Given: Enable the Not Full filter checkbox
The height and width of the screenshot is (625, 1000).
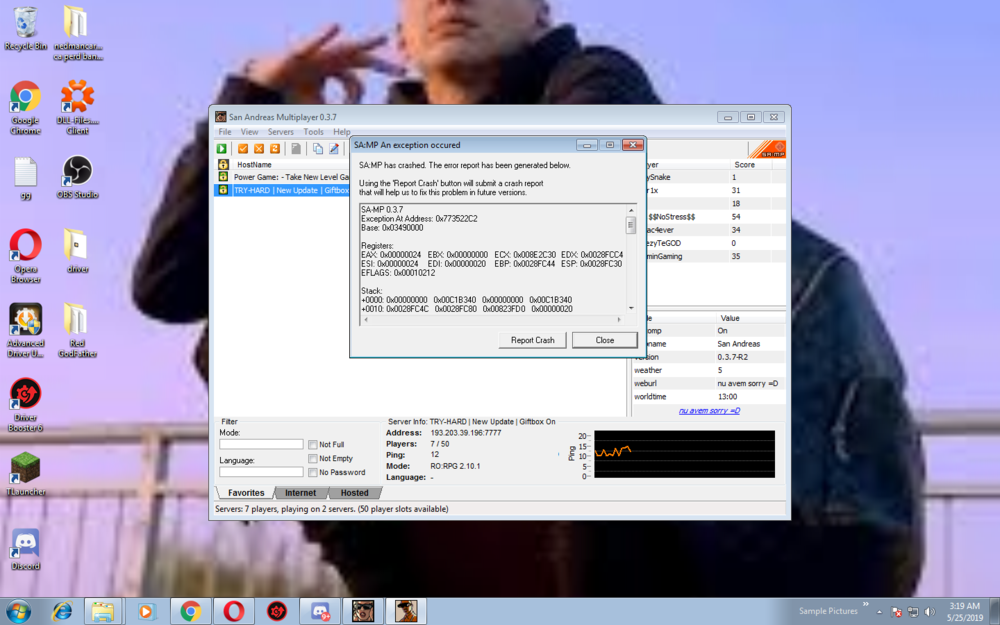Looking at the screenshot, I should (x=312, y=445).
